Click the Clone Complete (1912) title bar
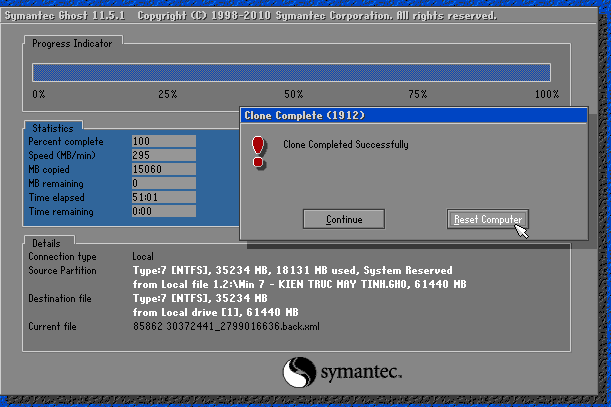 click(413, 115)
